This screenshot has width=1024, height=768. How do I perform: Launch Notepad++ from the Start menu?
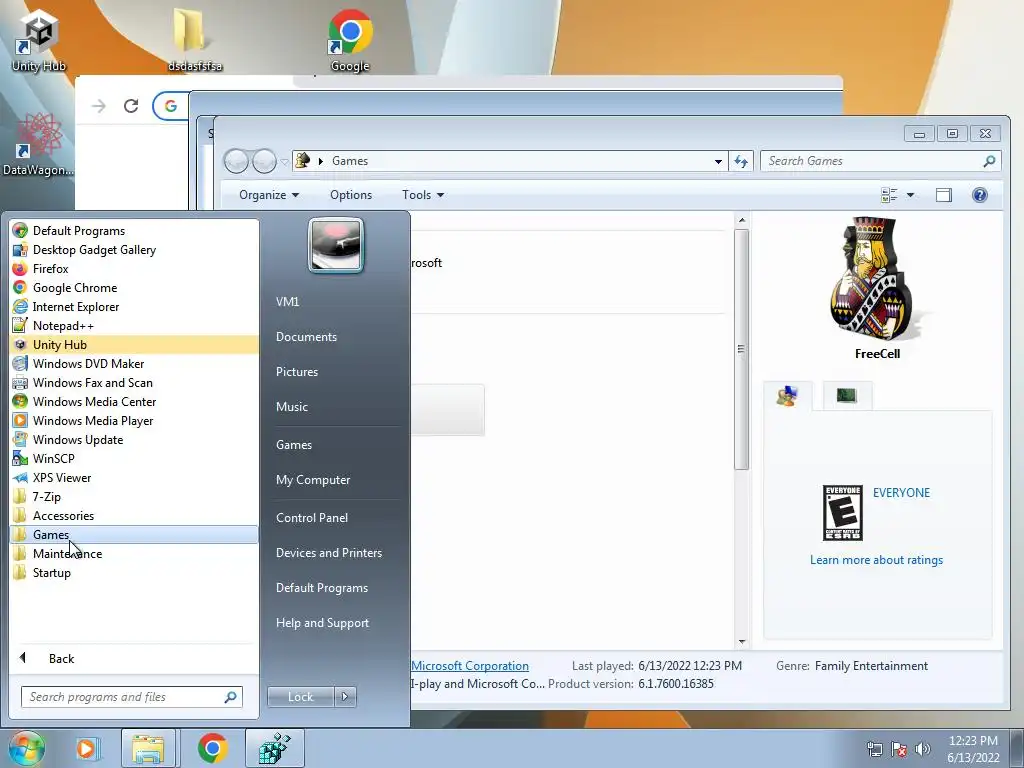point(134,325)
